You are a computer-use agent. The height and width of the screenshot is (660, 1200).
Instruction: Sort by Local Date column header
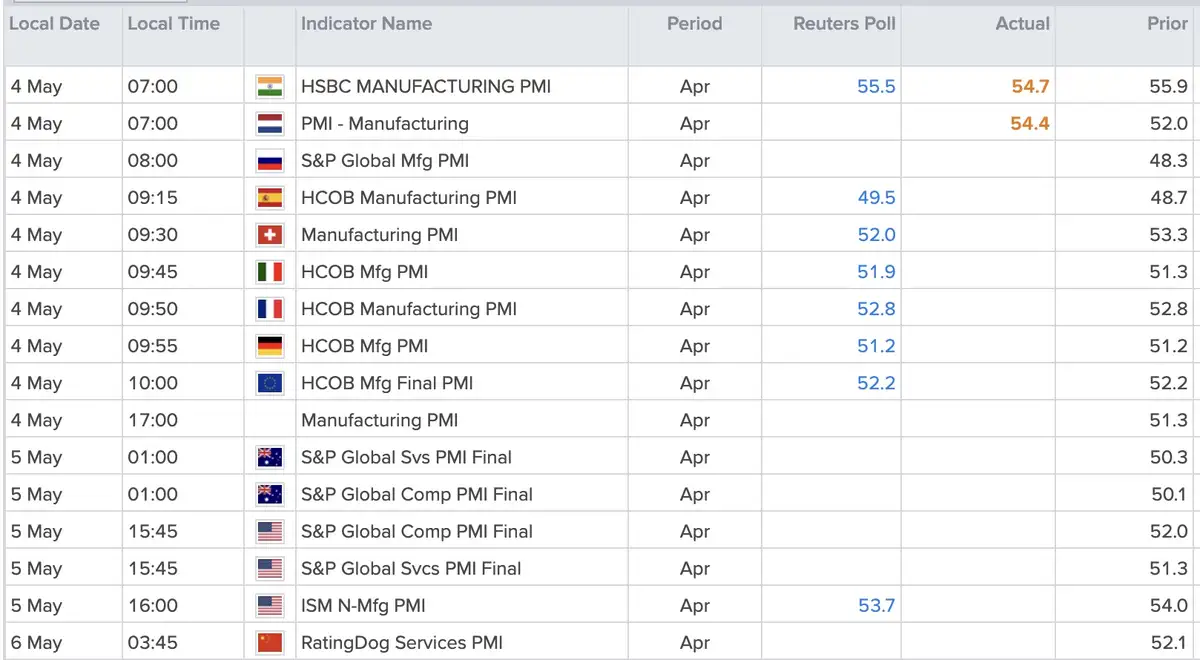pyautogui.click(x=55, y=23)
